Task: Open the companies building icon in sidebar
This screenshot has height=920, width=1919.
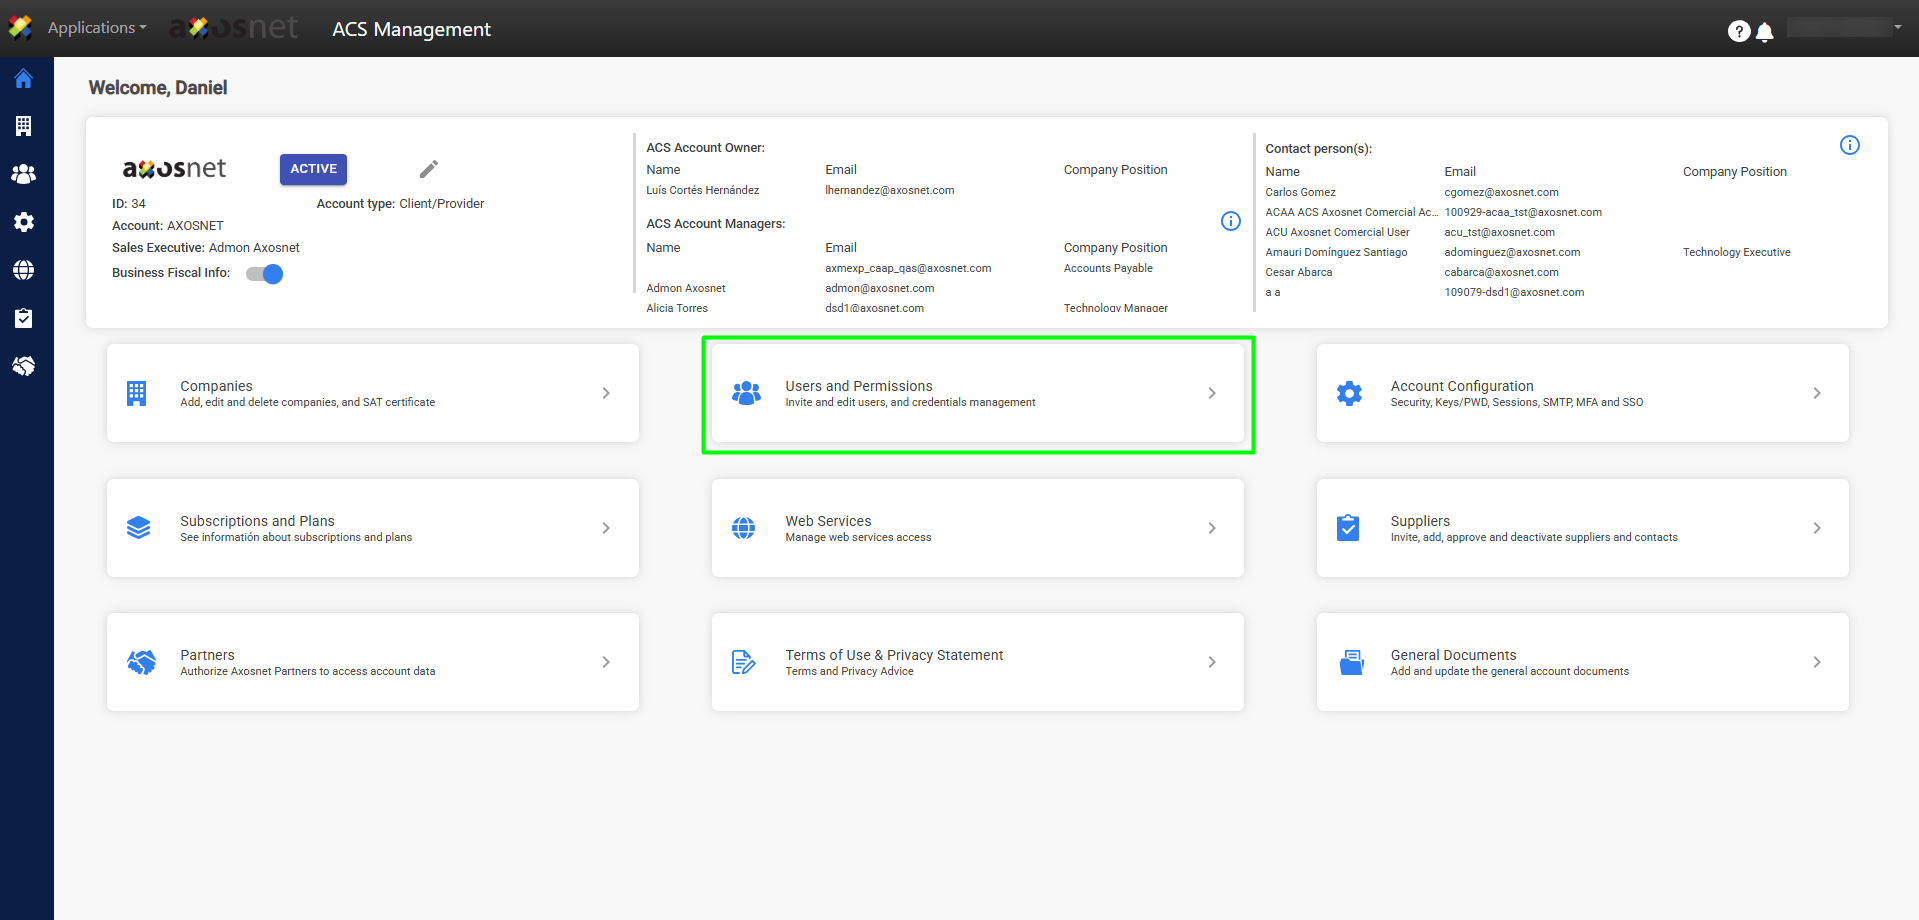Action: 24,126
